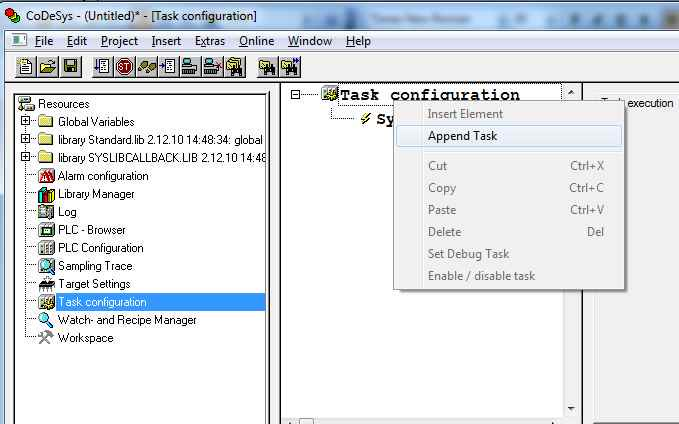Click the Logout toolbar icon with red X

tap(212, 67)
